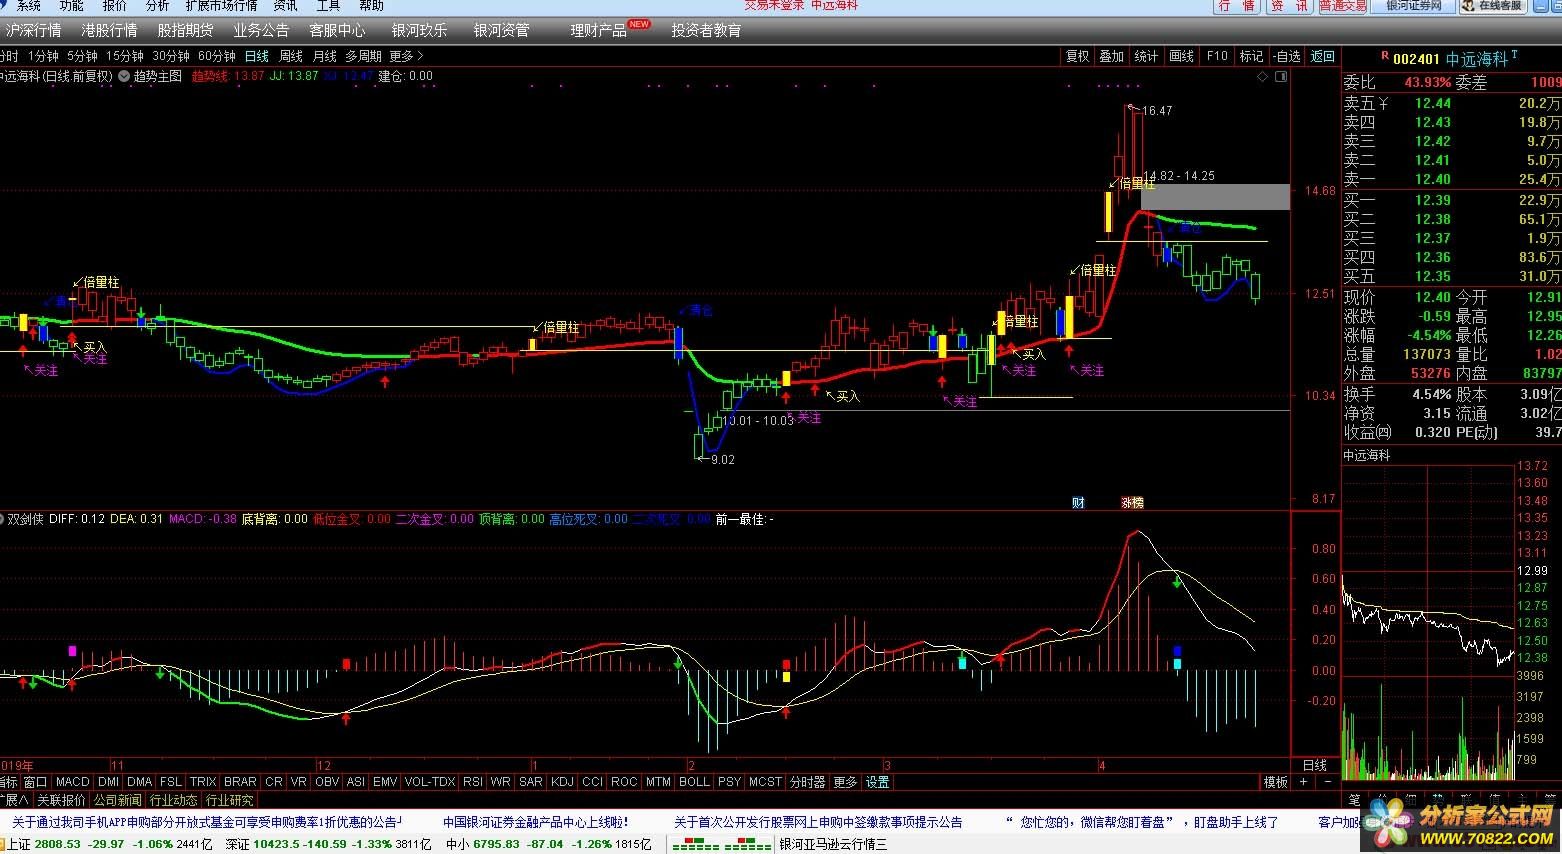Go to 港股行情 navigation tab
1562x854 pixels.
(109, 31)
